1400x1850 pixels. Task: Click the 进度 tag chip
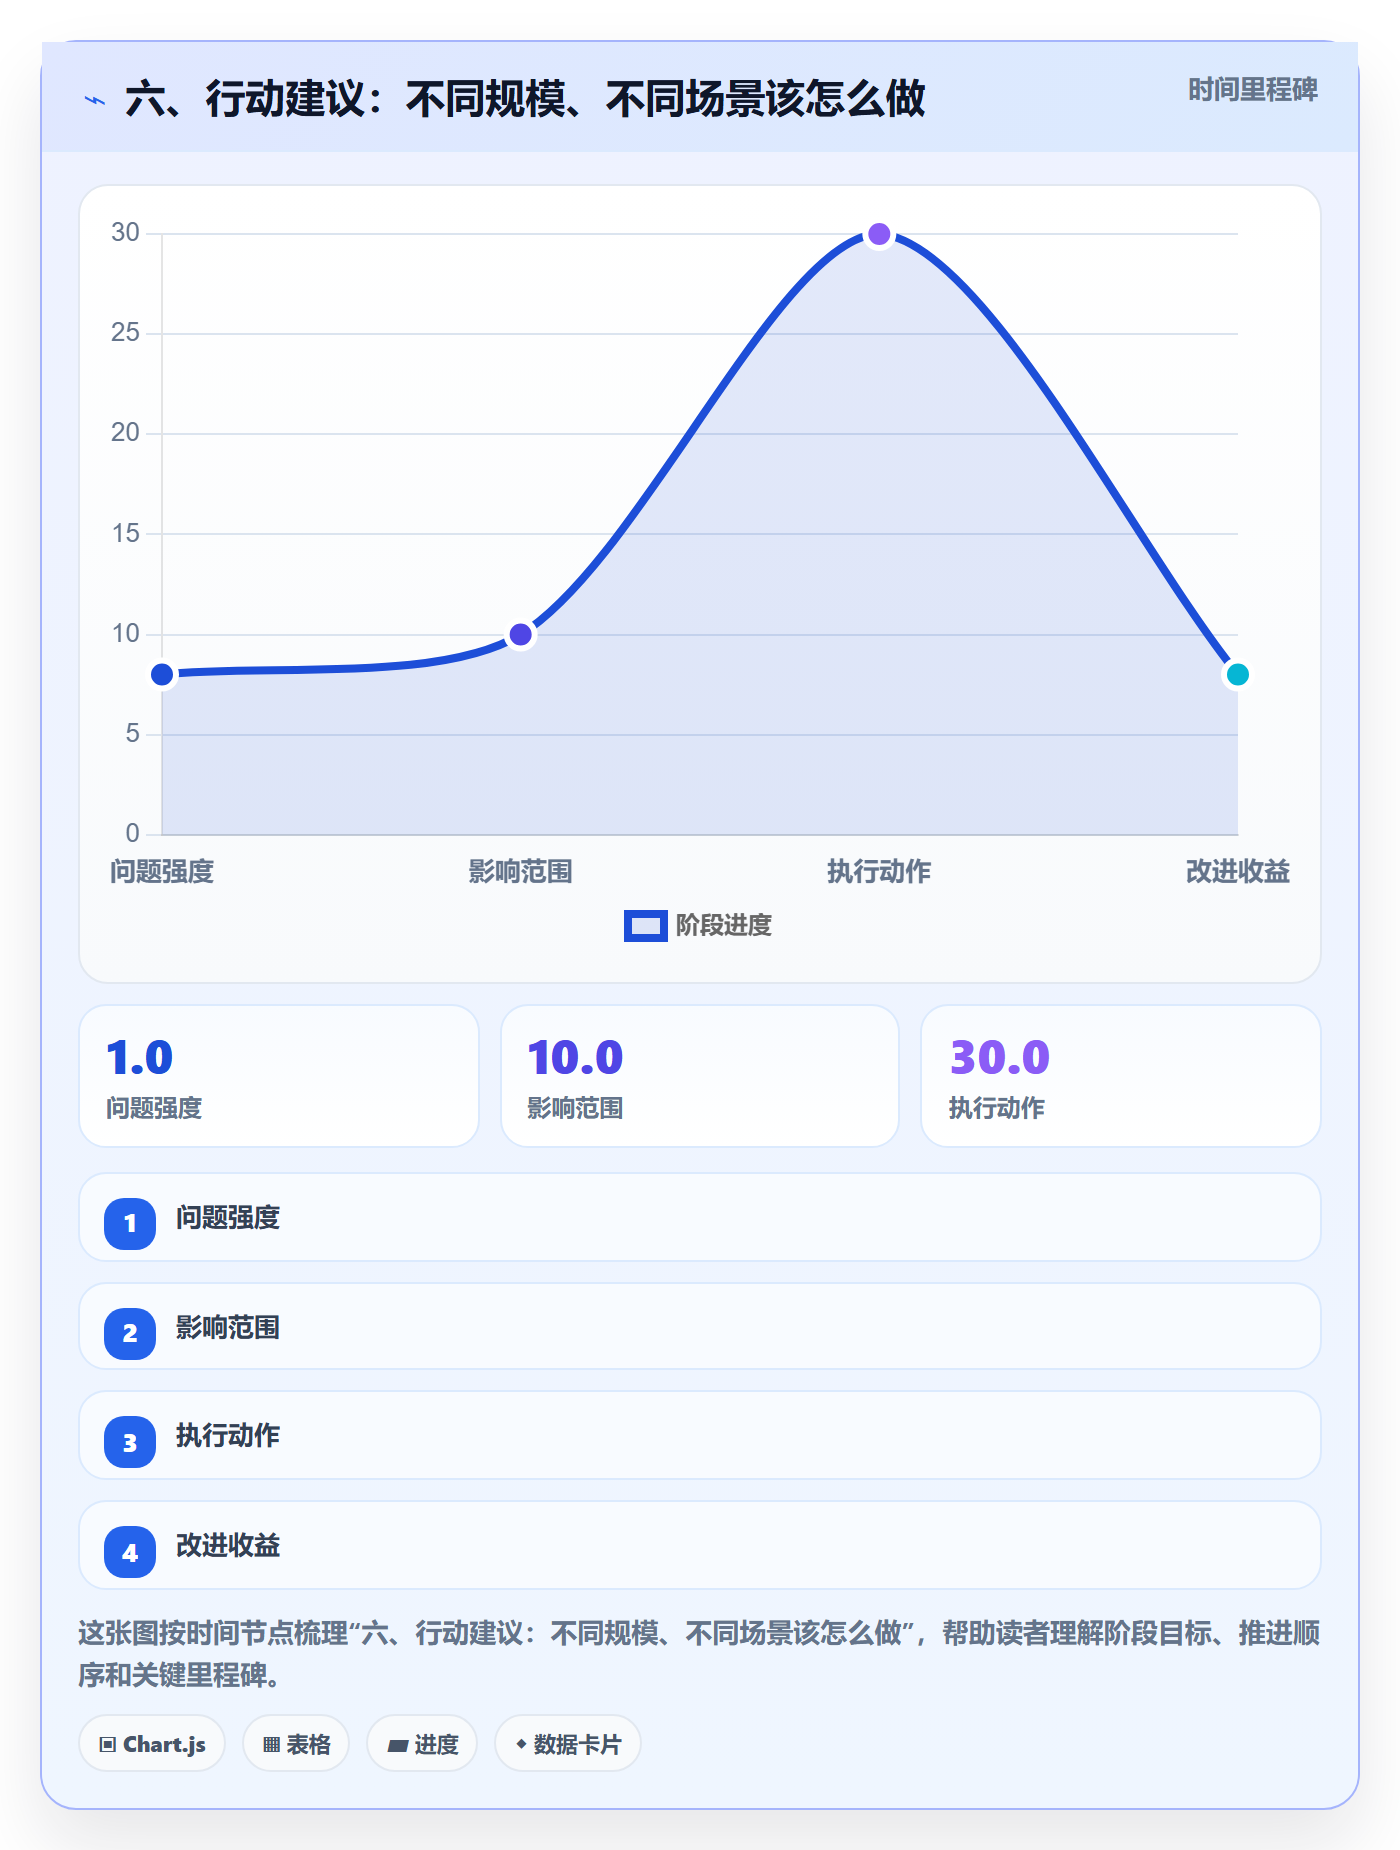pyautogui.click(x=422, y=1744)
